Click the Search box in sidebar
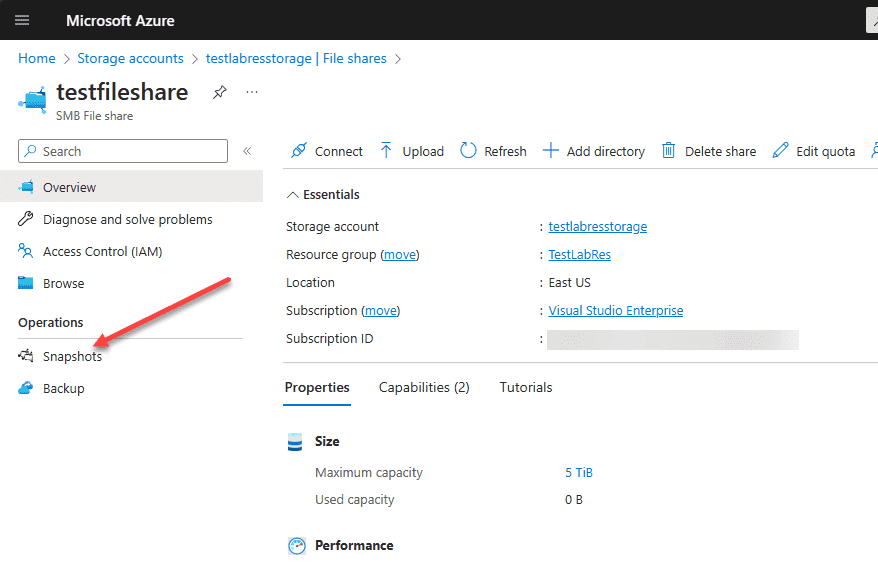Image resolution: width=878 pixels, height=565 pixels. click(123, 151)
